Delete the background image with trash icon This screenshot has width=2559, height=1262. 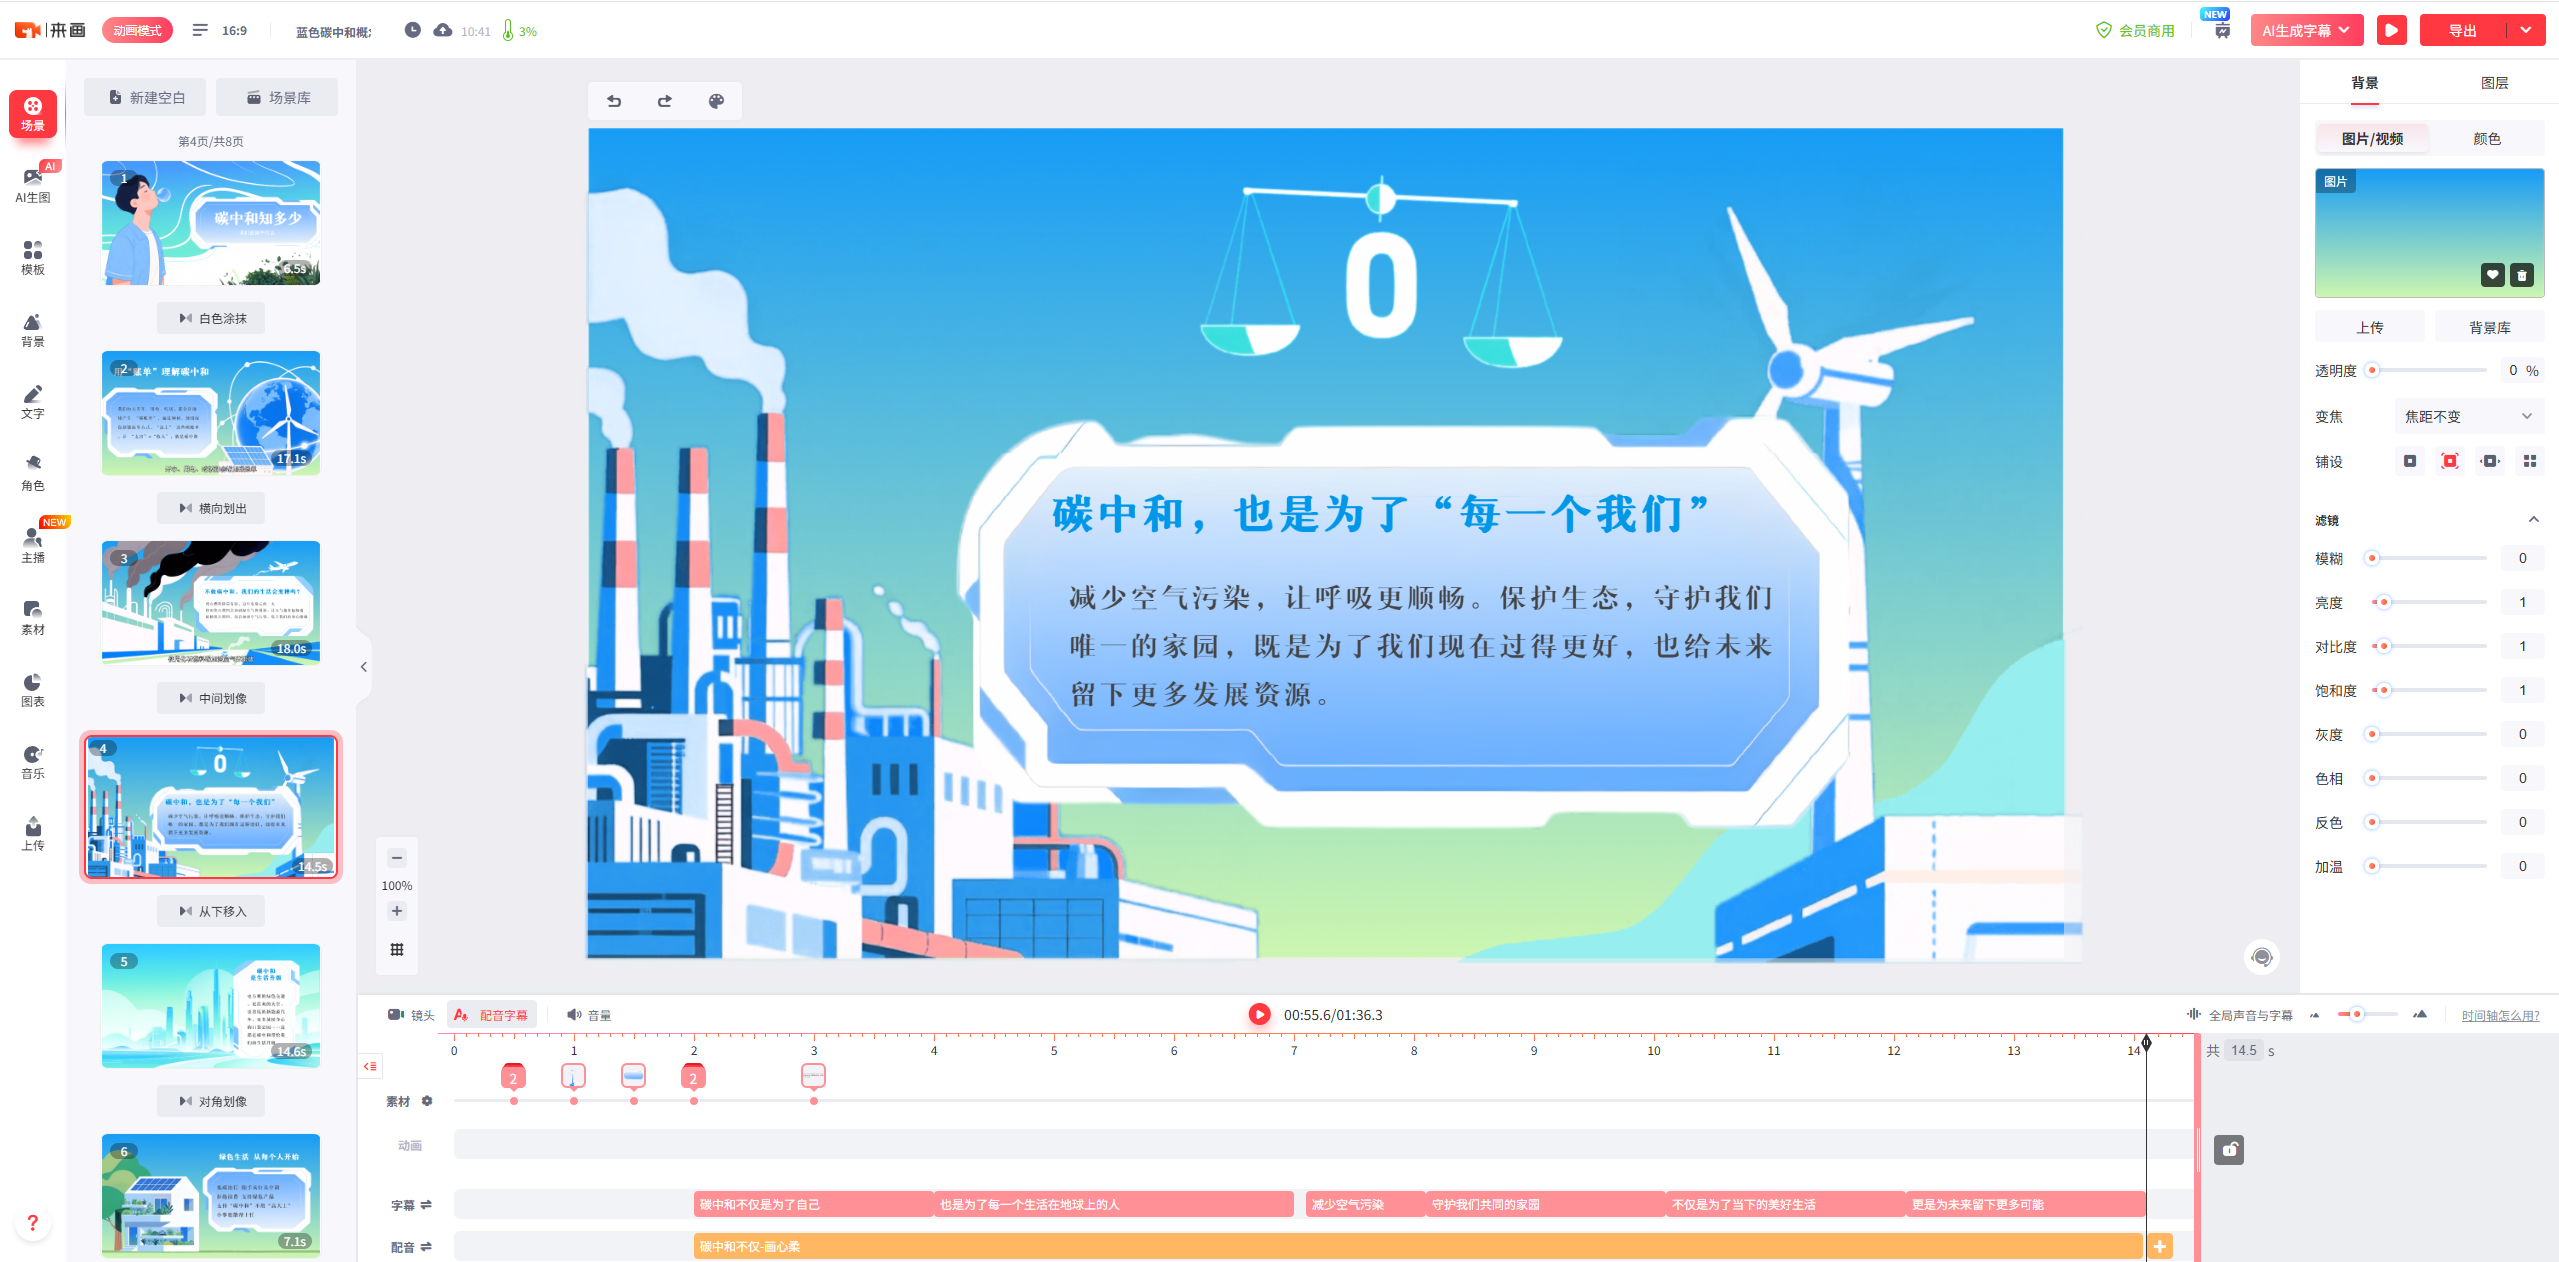tap(2522, 275)
